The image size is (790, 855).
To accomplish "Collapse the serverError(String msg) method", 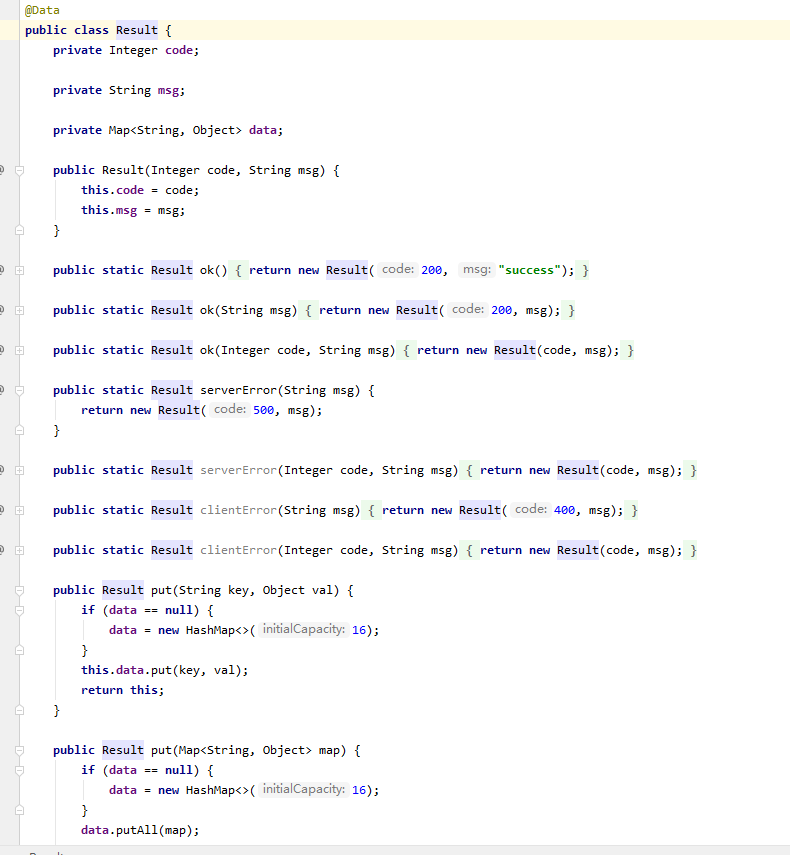I will point(20,390).
